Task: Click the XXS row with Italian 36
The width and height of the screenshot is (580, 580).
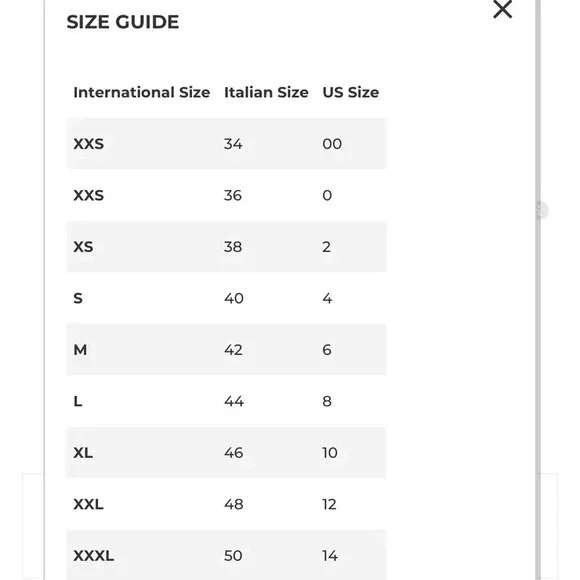Action: [226, 195]
